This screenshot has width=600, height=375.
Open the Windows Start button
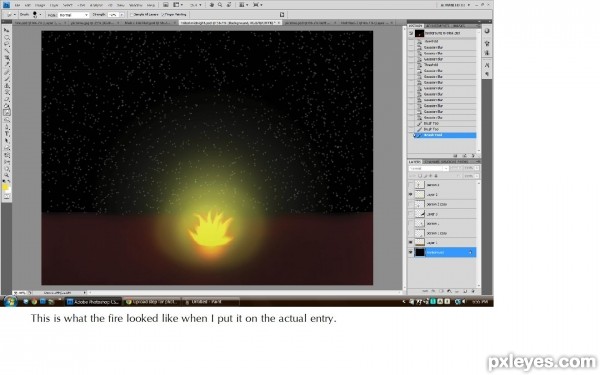click(10, 301)
